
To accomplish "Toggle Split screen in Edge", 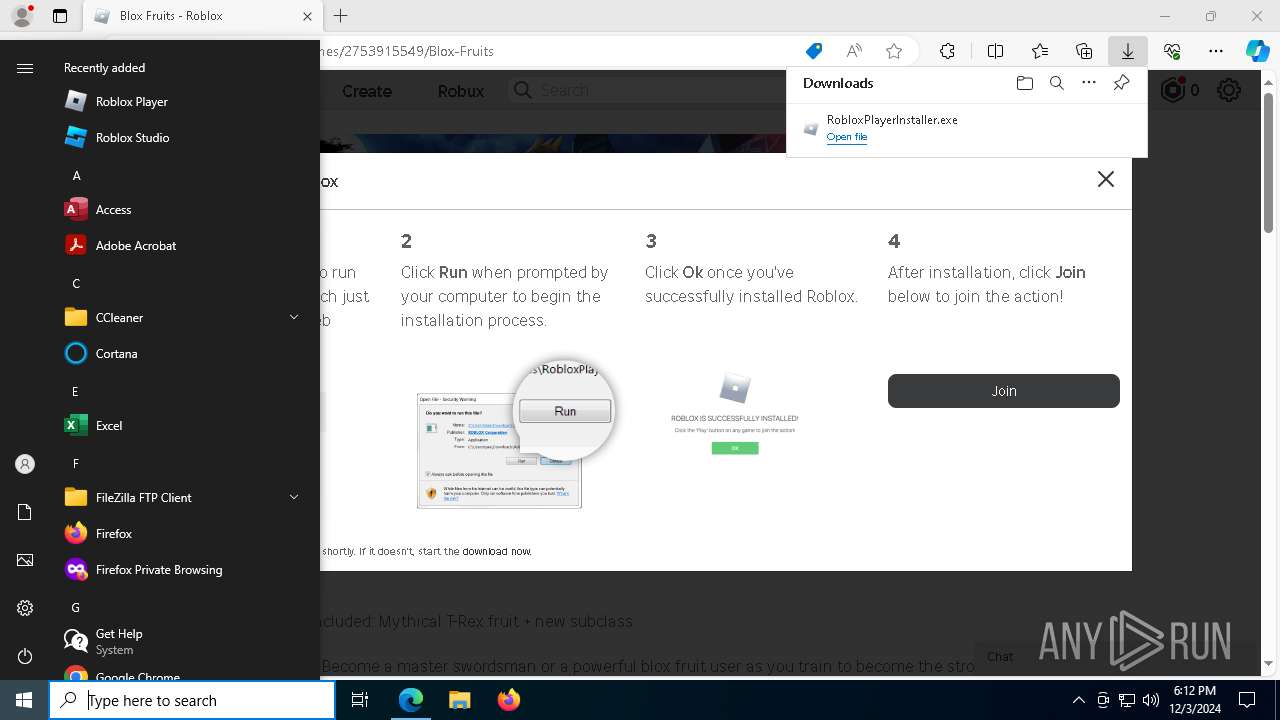I will [995, 51].
